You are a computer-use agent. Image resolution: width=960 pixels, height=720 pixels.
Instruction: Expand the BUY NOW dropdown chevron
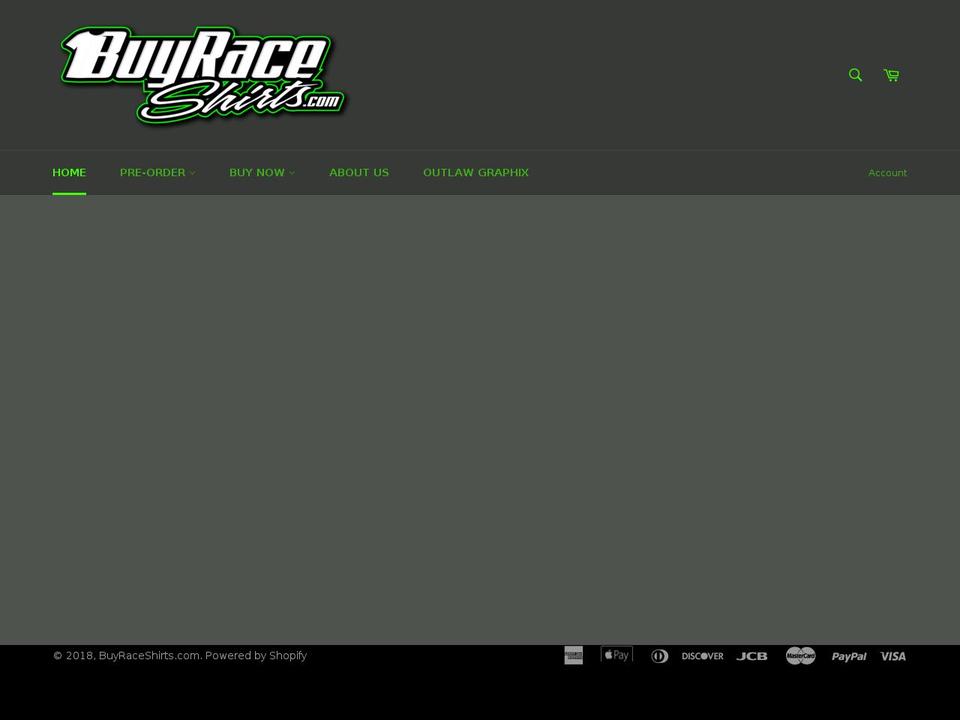pyautogui.click(x=291, y=173)
